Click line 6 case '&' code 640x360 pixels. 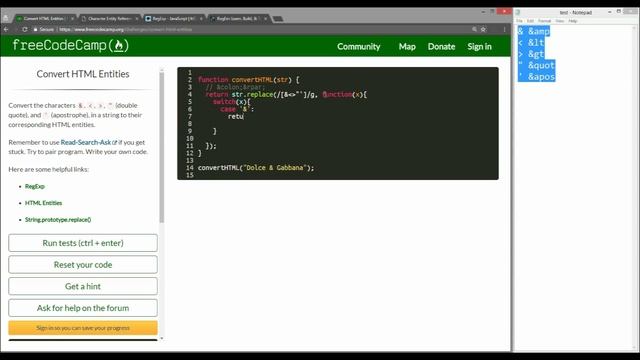pos(237,109)
